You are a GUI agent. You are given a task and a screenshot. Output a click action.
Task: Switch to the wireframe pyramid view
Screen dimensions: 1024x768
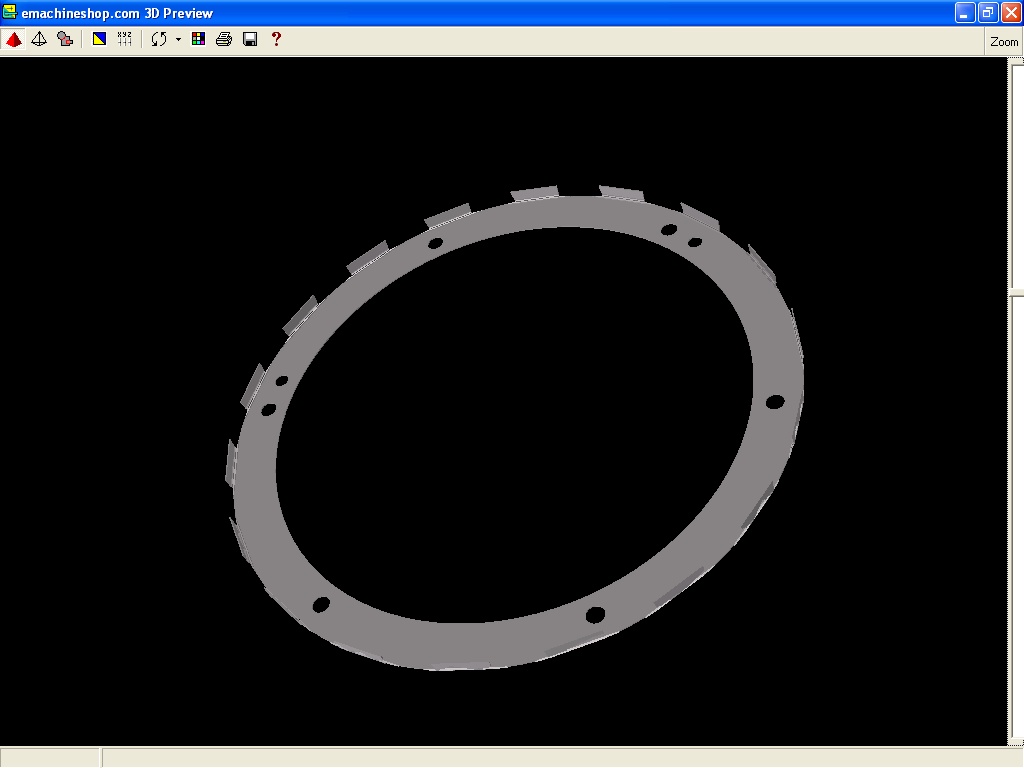39,39
